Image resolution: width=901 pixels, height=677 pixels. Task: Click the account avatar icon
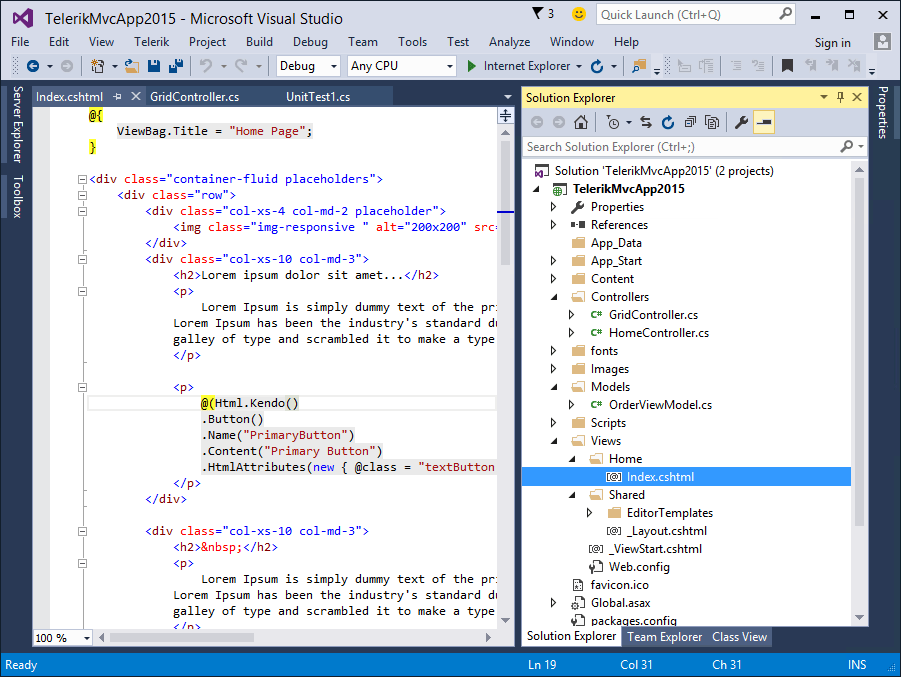coord(882,41)
